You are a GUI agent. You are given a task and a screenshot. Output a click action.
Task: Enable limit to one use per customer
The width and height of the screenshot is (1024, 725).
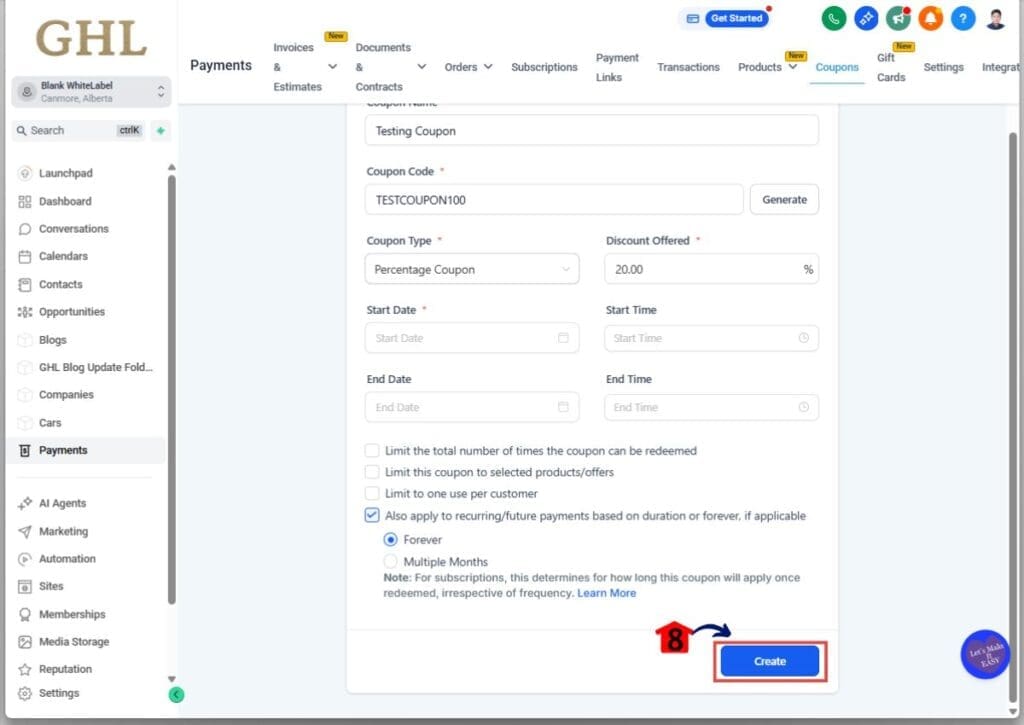coord(372,493)
